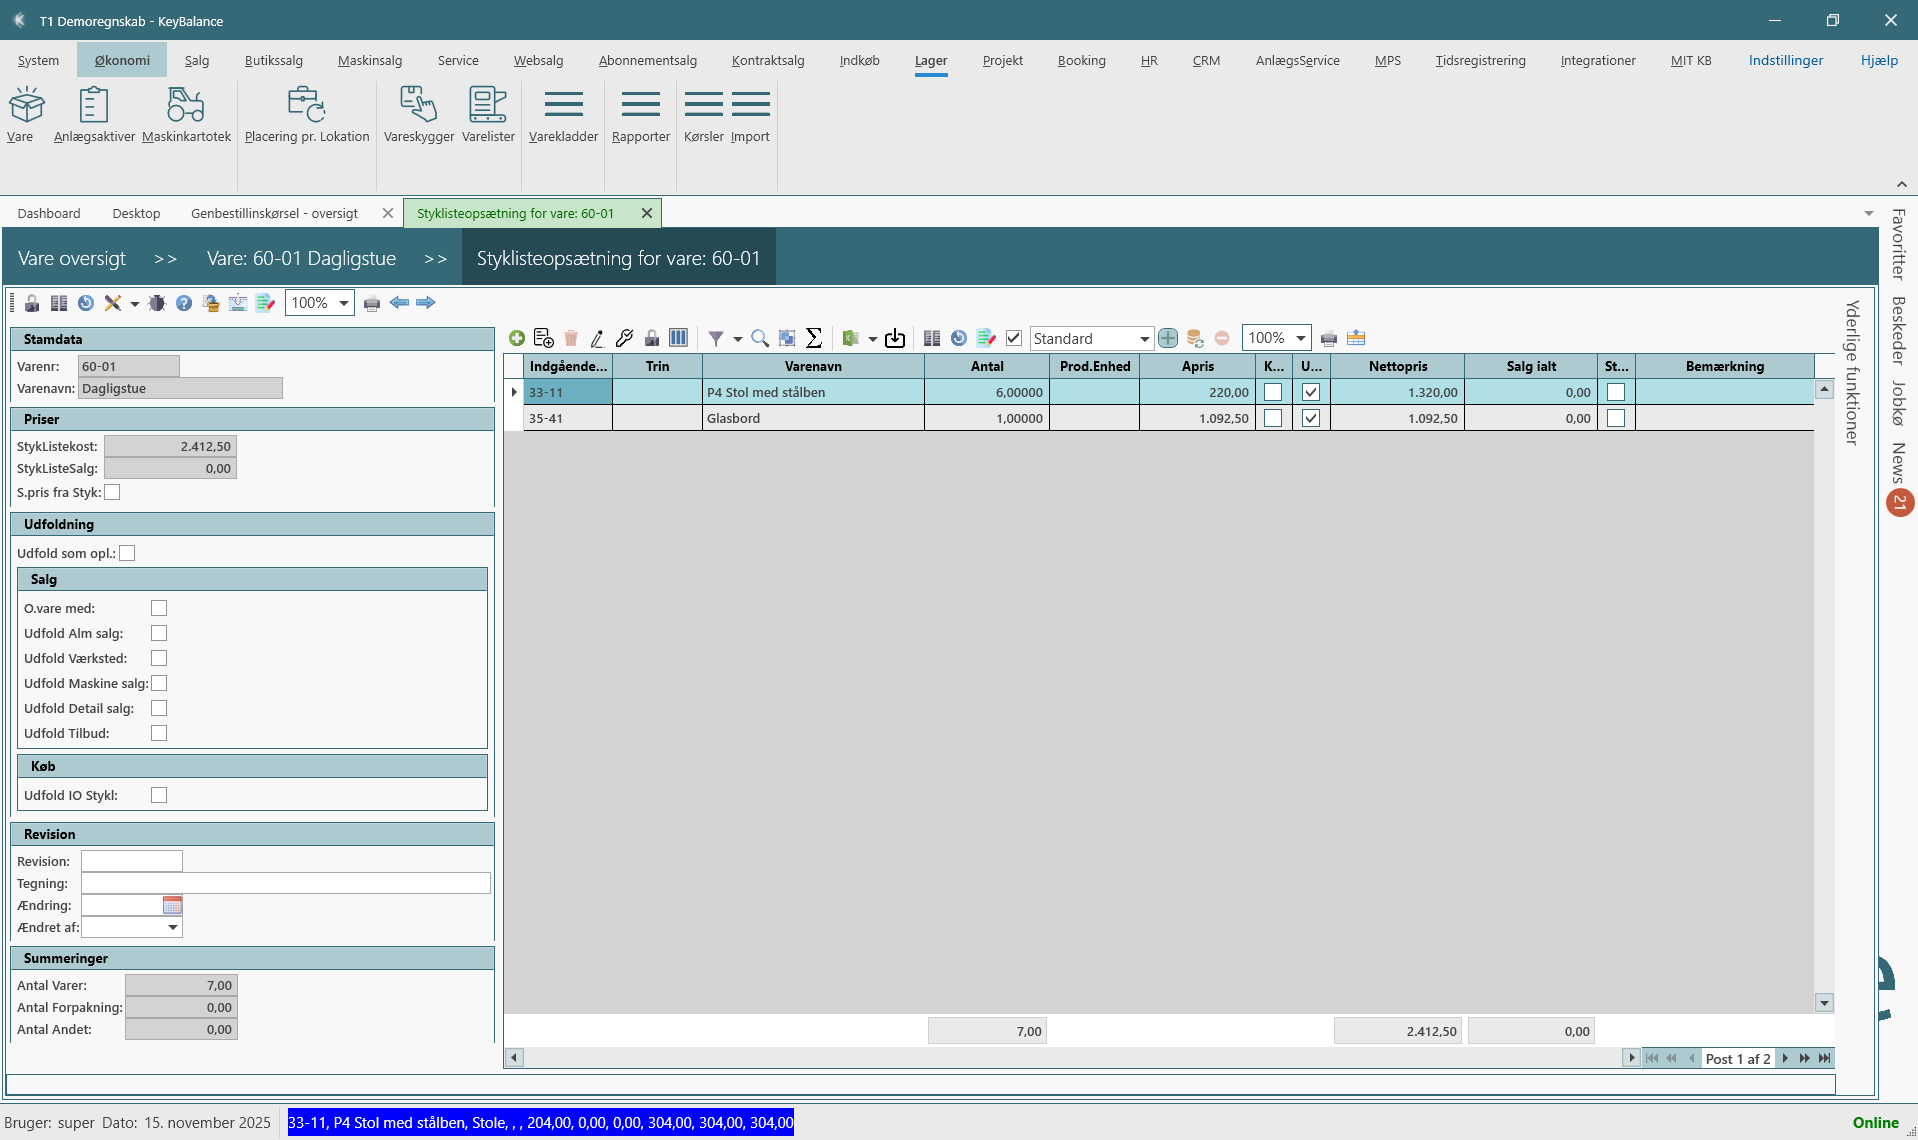The width and height of the screenshot is (1918, 1140).
Task: Open the filter funnel dropdown arrow
Action: (x=738, y=339)
